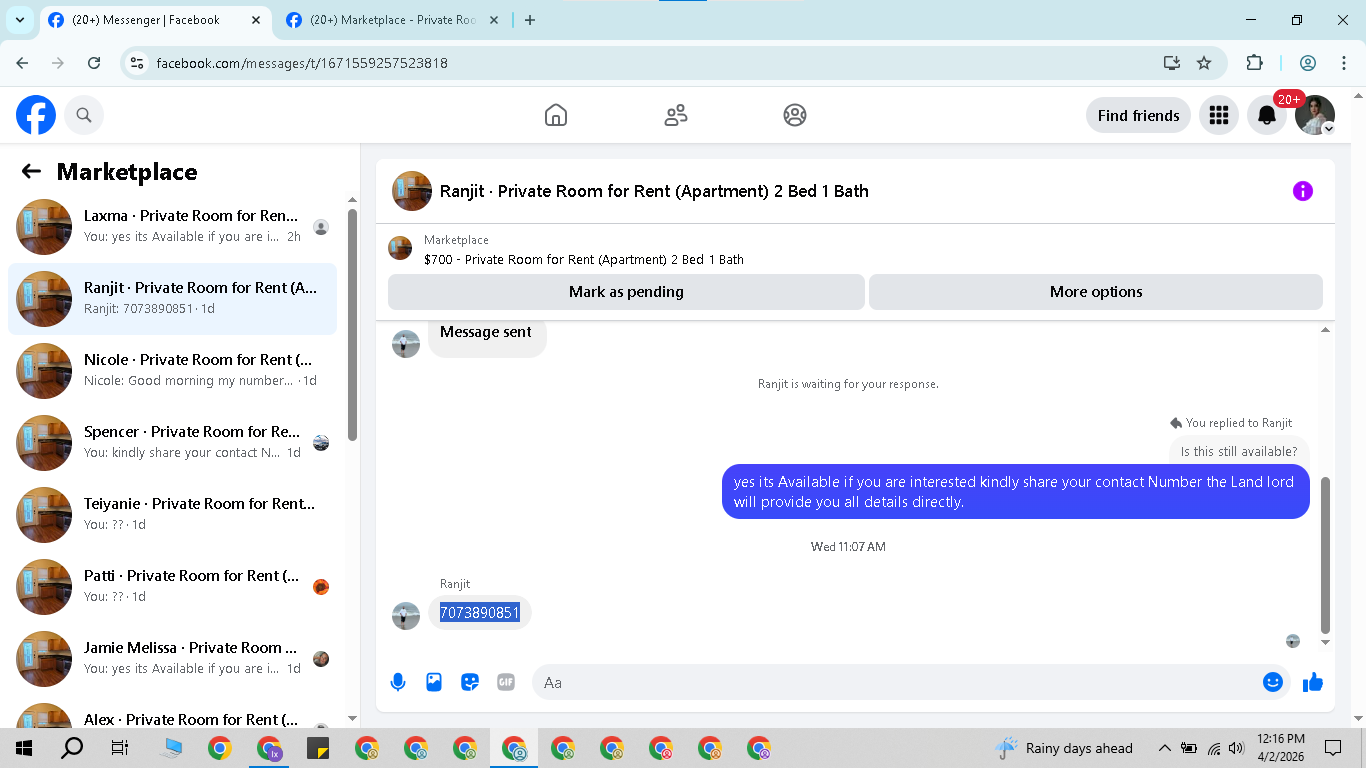The width and height of the screenshot is (1366, 768).
Task: Bookmark this page with the star
Action: (x=1204, y=63)
